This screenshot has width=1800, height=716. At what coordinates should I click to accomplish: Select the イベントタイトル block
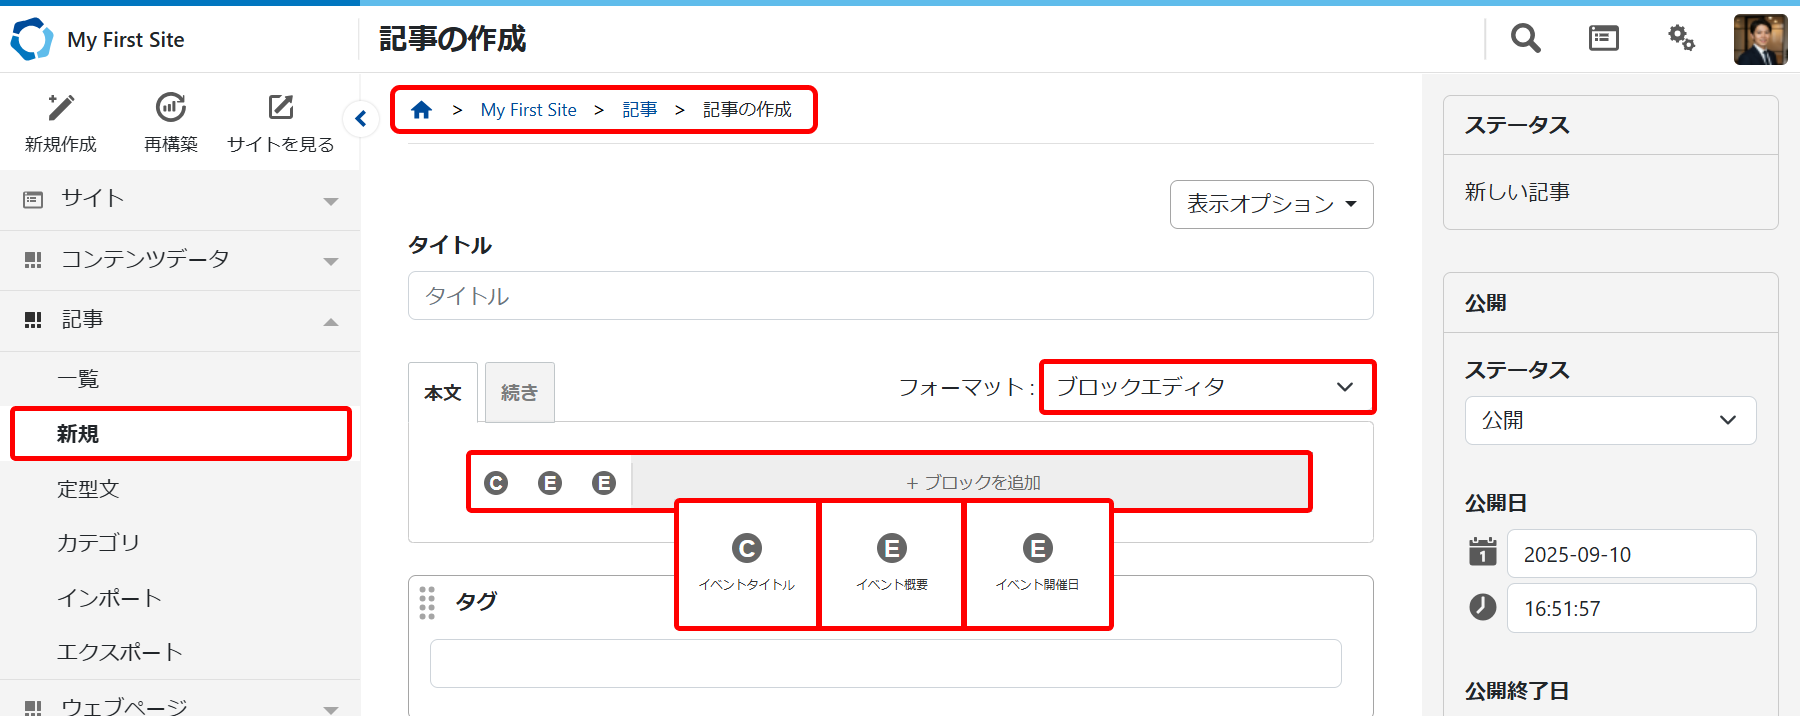pyautogui.click(x=747, y=564)
